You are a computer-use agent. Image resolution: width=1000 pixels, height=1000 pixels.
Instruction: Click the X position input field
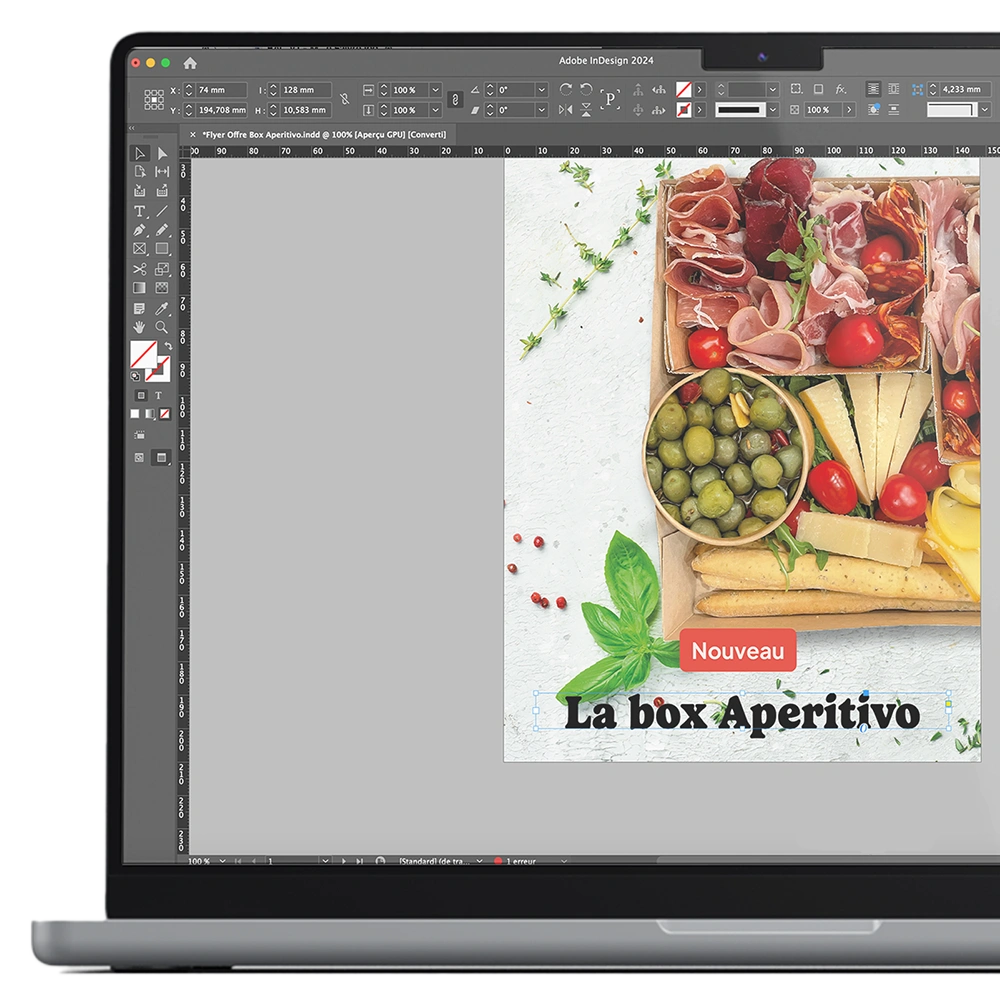click(x=220, y=90)
